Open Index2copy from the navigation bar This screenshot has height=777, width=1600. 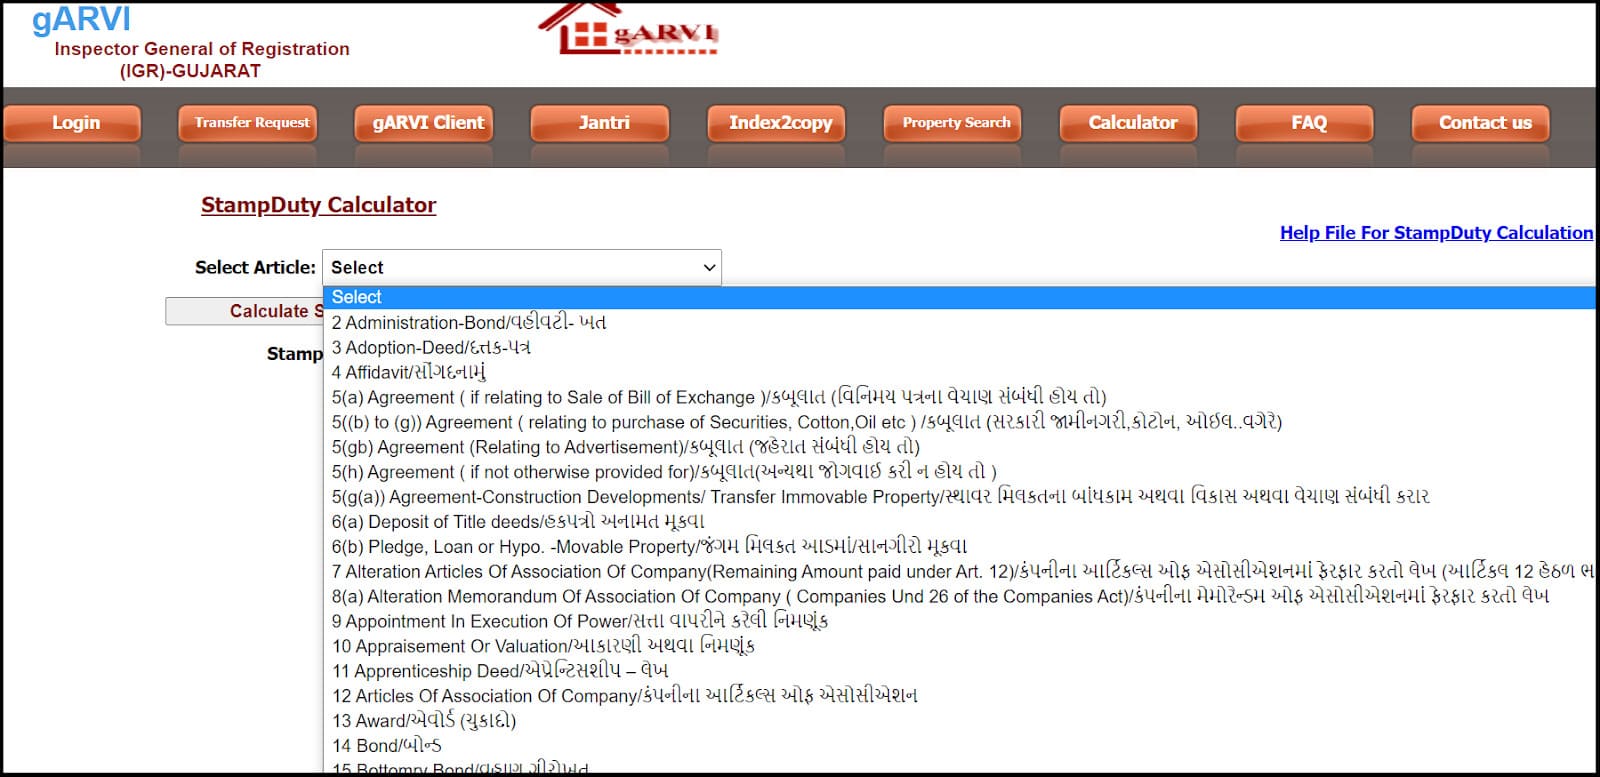(x=780, y=123)
